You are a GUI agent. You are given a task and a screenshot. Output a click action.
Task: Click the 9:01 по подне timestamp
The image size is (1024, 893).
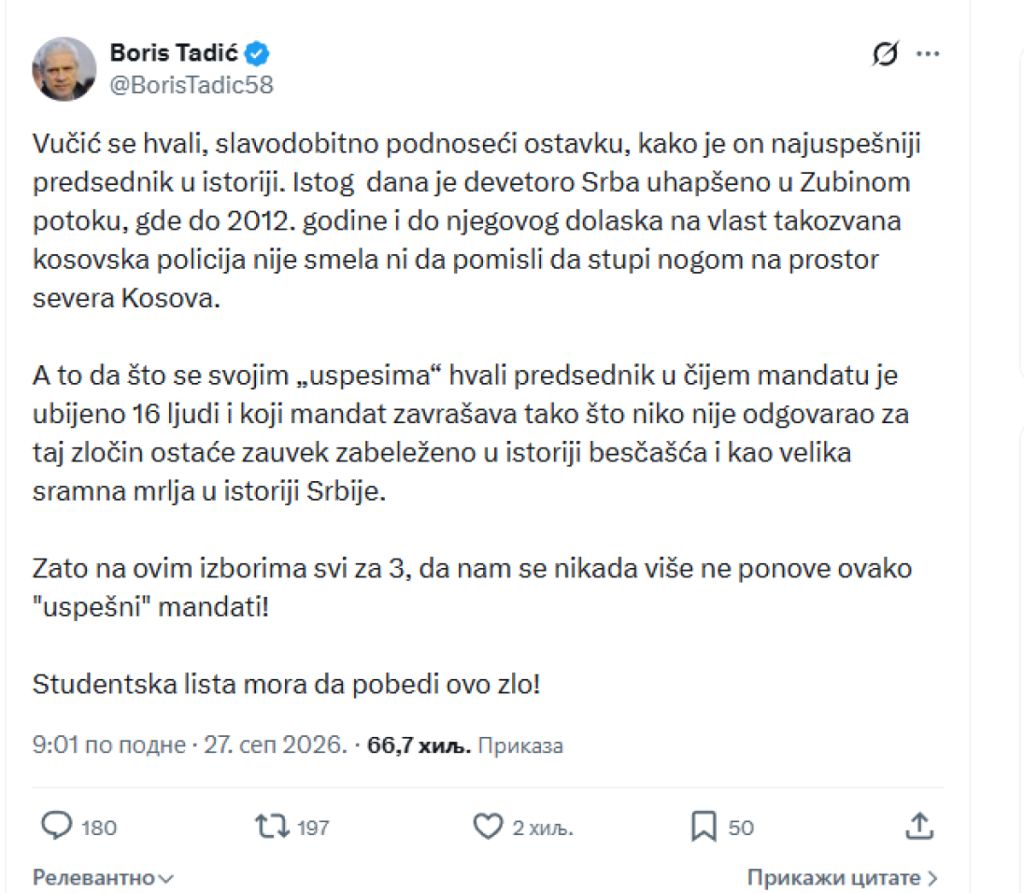click(x=109, y=745)
